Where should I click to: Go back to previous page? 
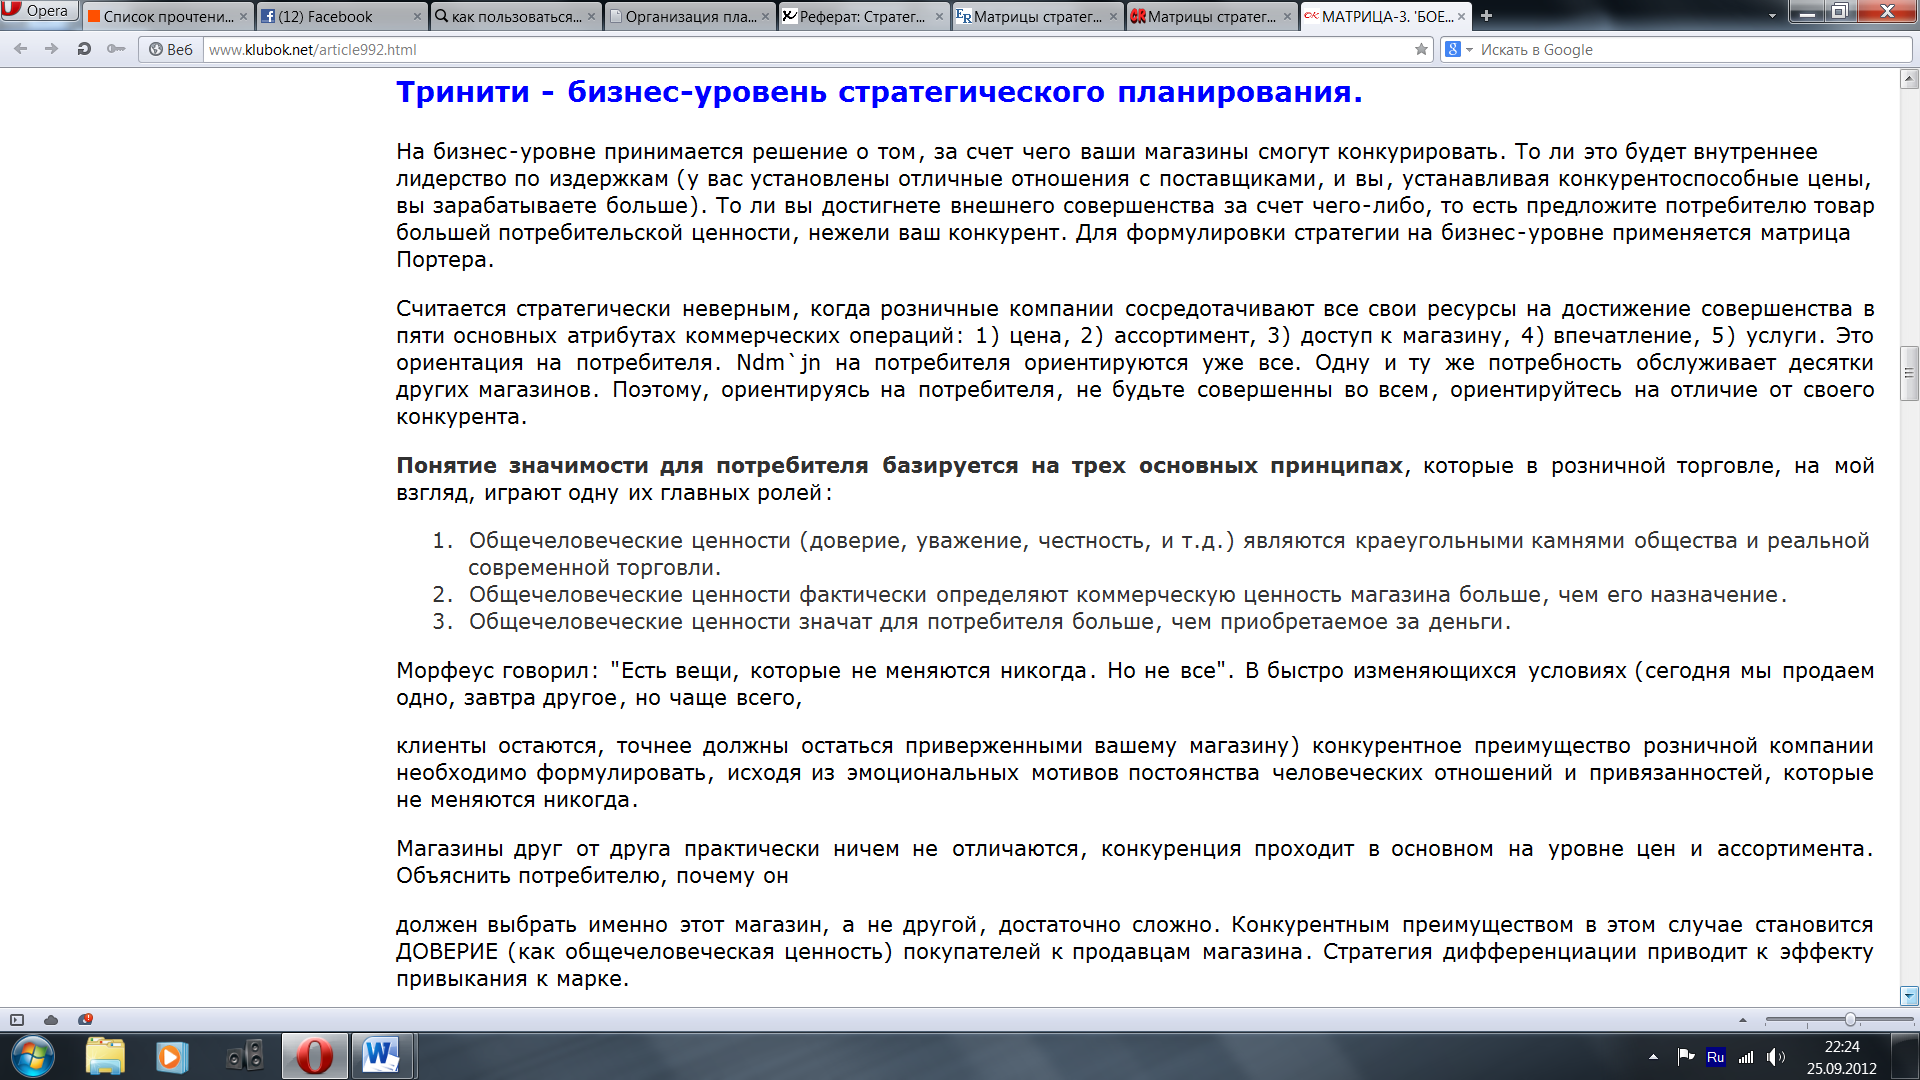21,49
